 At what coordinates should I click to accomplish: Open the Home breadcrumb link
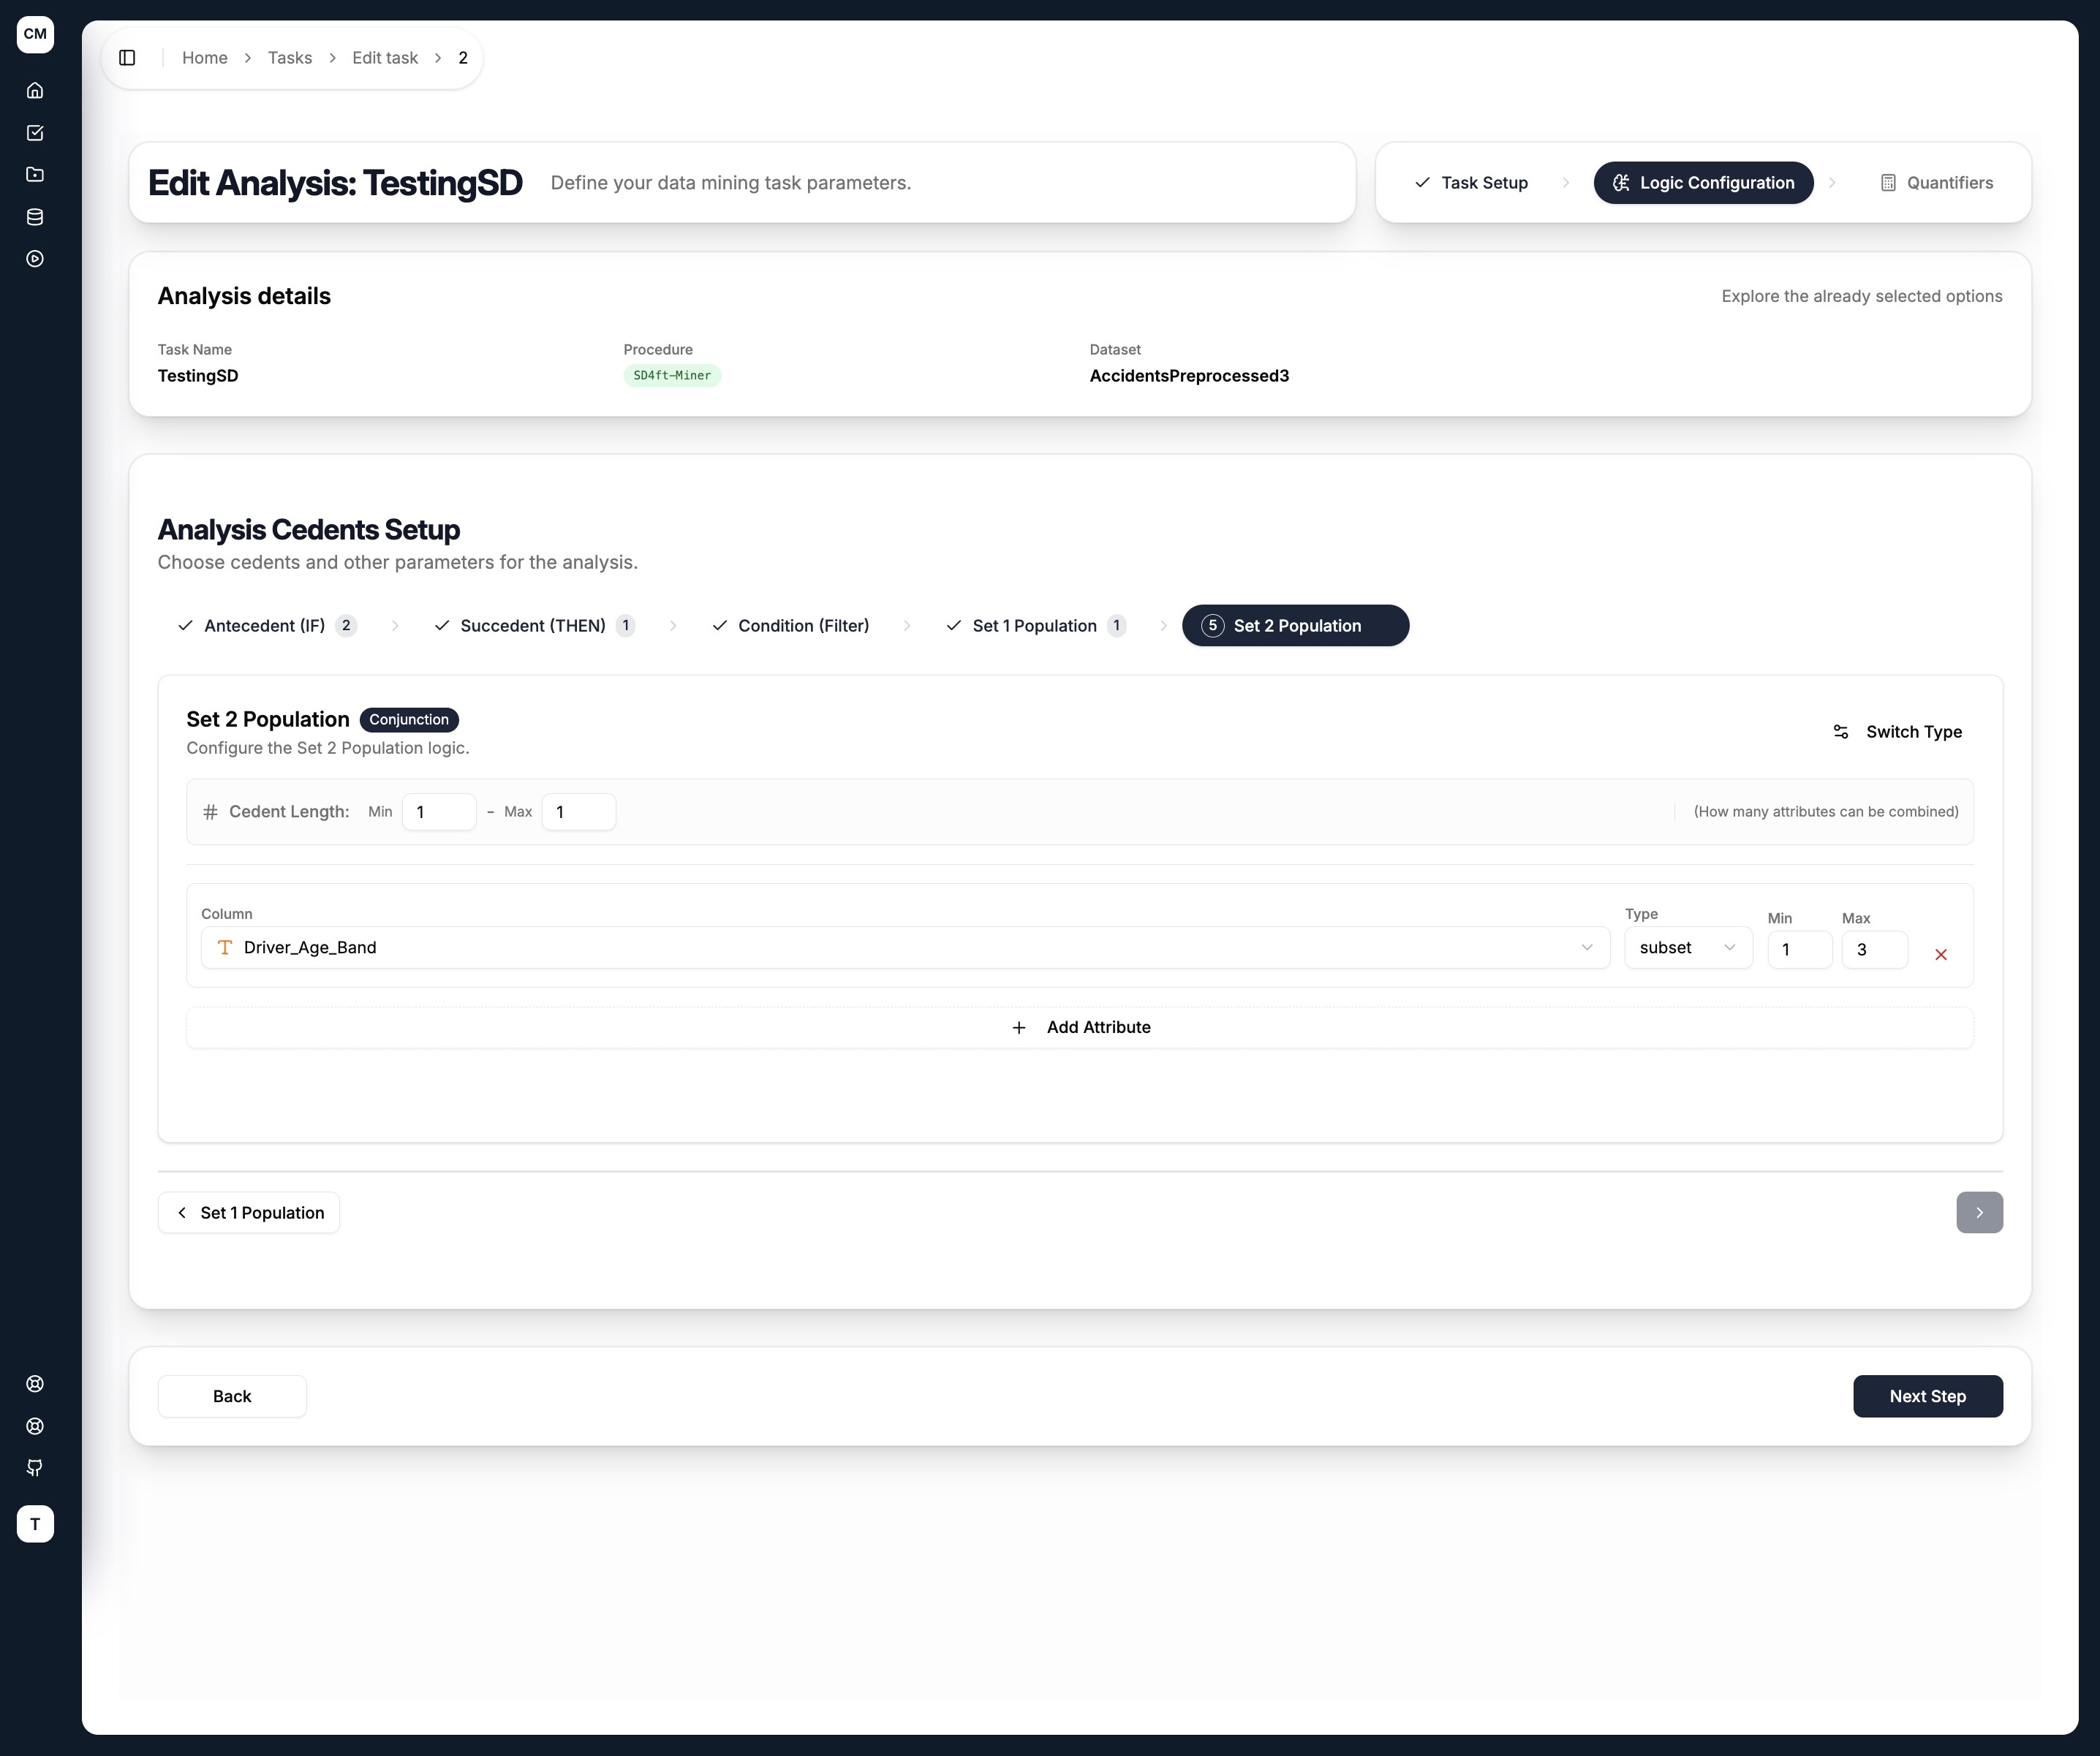(205, 58)
